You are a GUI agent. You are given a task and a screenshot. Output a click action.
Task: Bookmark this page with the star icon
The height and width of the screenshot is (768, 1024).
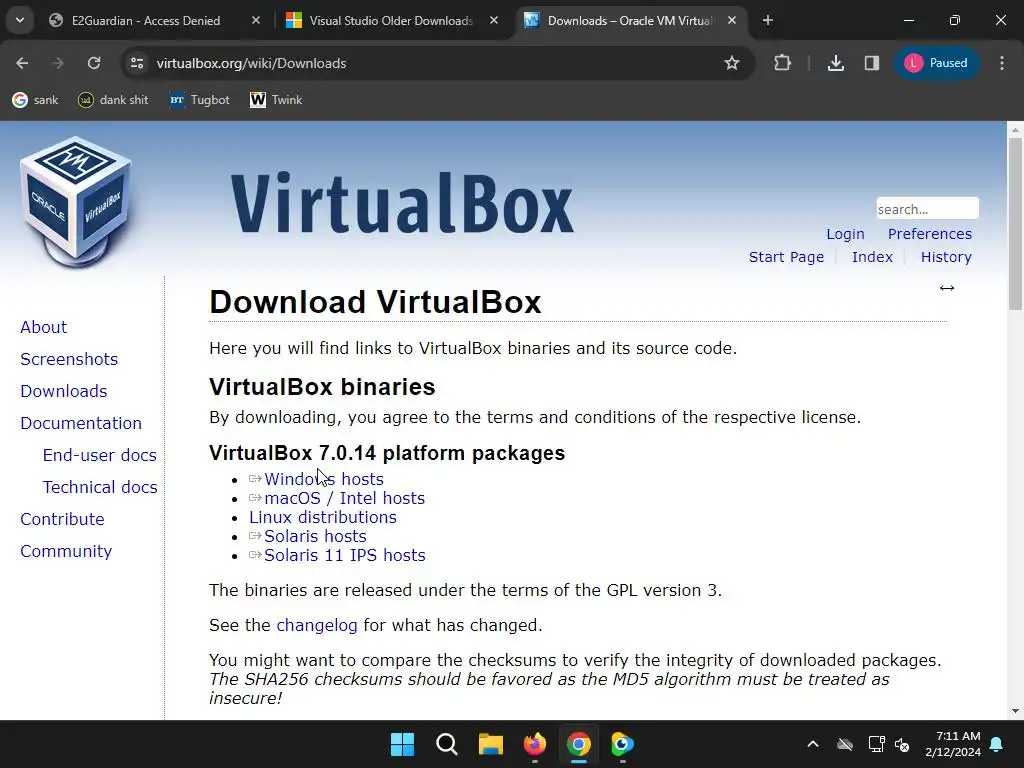click(732, 63)
